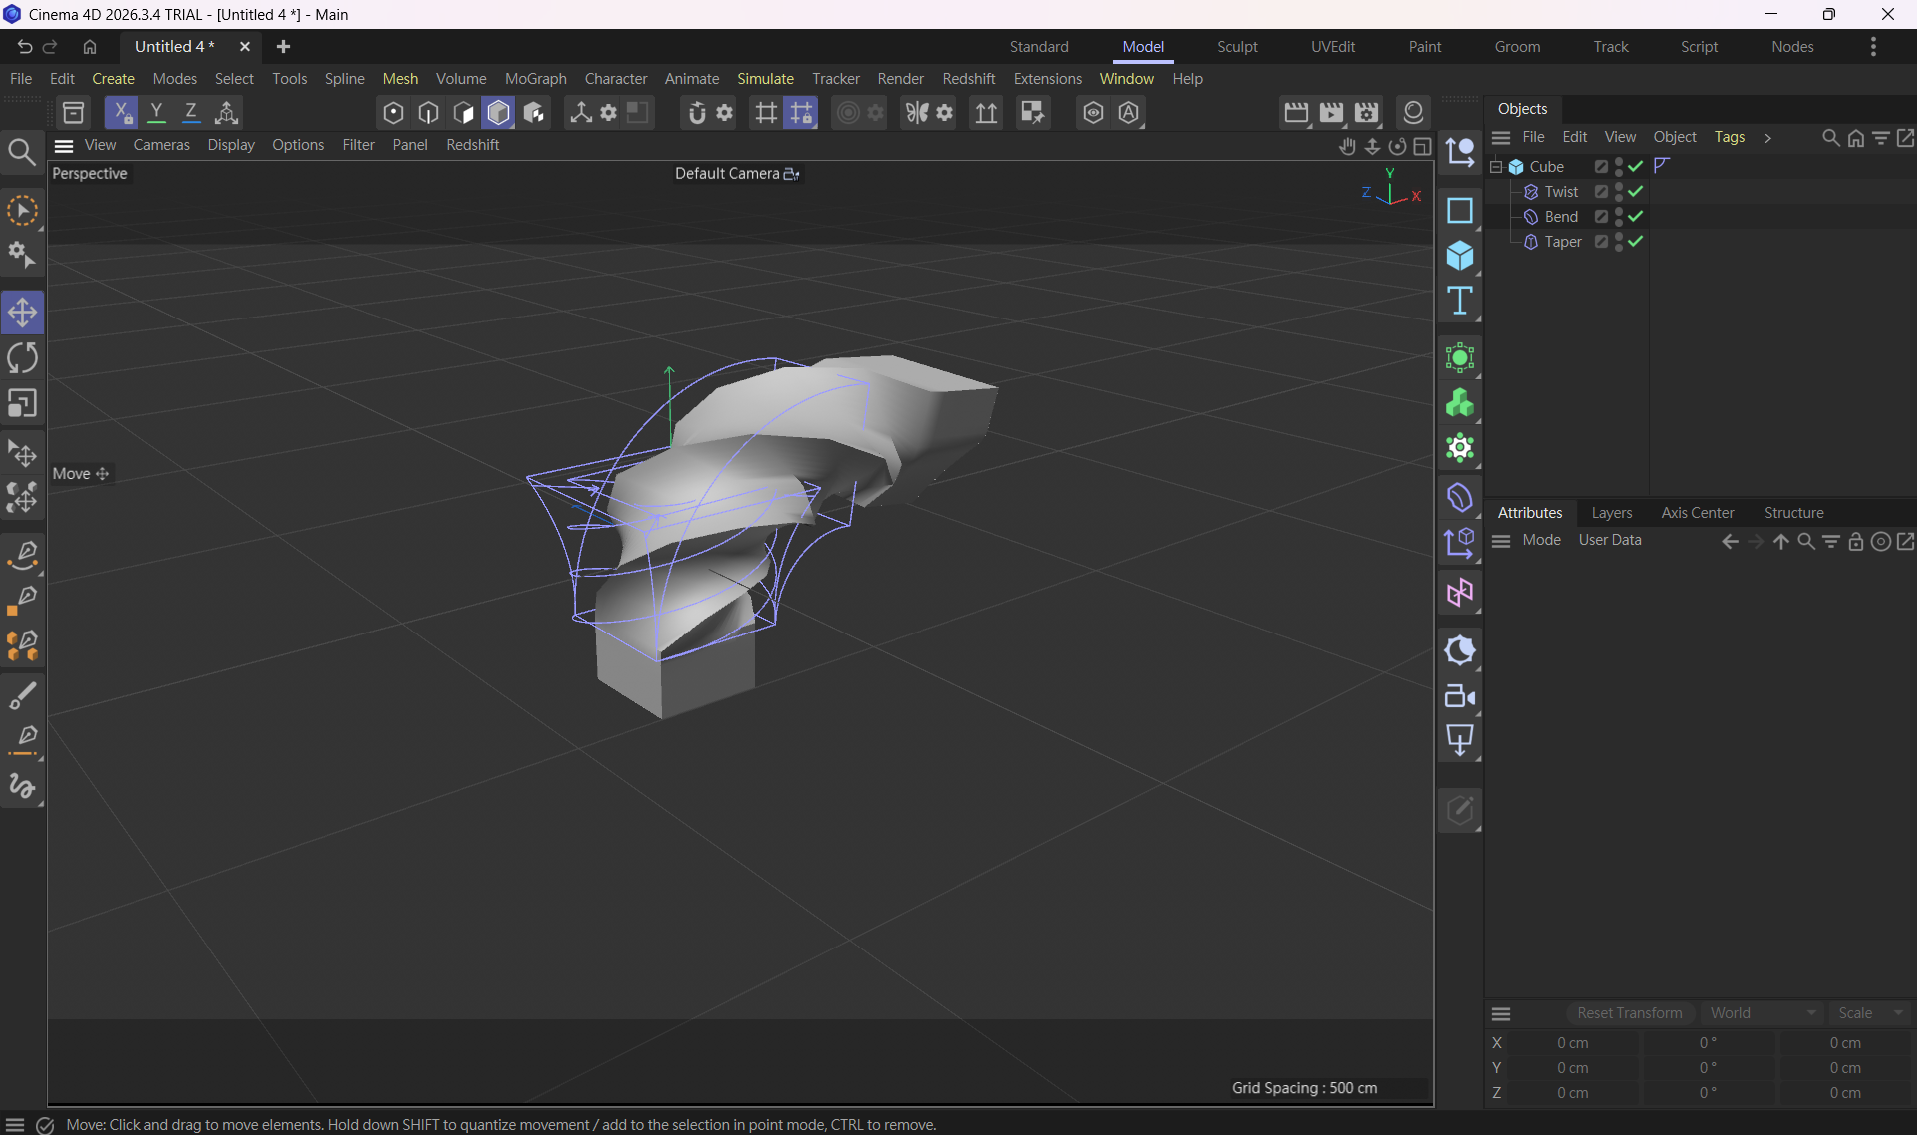Choose the Paint brush tool

coord(22,694)
